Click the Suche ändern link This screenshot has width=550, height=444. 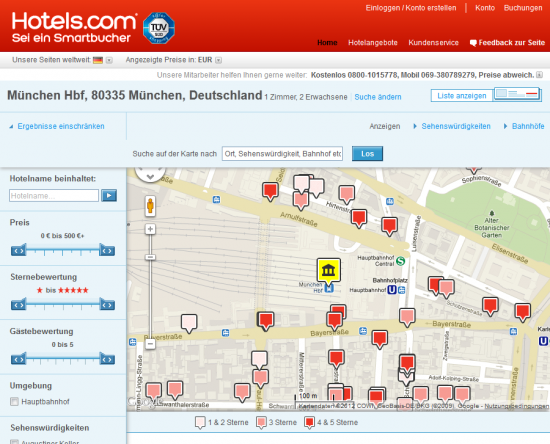click(378, 97)
